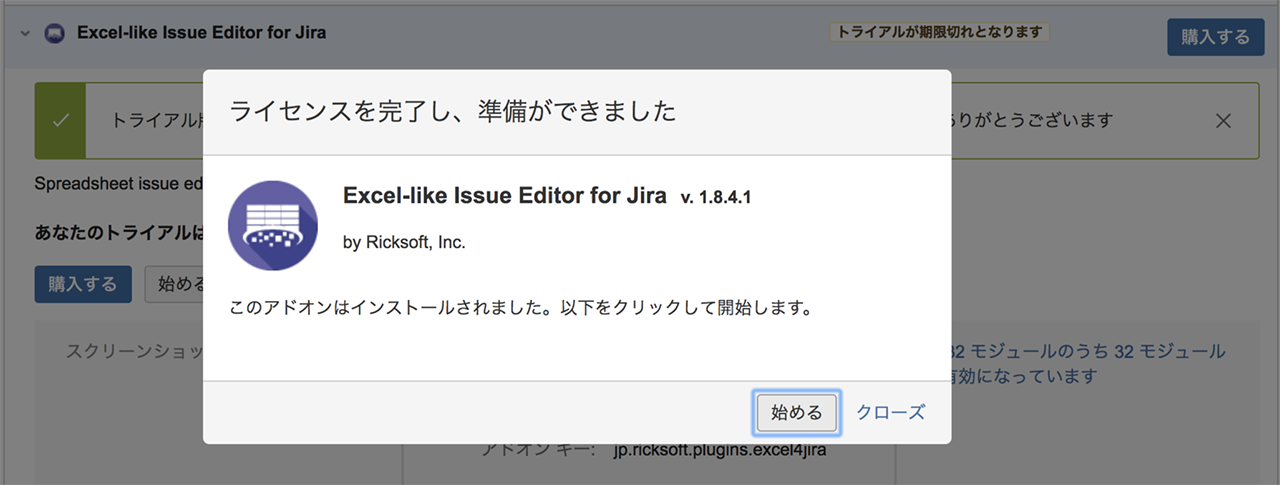The image size is (1280, 485).
Task: Click the dialog title ライセンスを完了し、準備ができました
Action: pos(453,111)
